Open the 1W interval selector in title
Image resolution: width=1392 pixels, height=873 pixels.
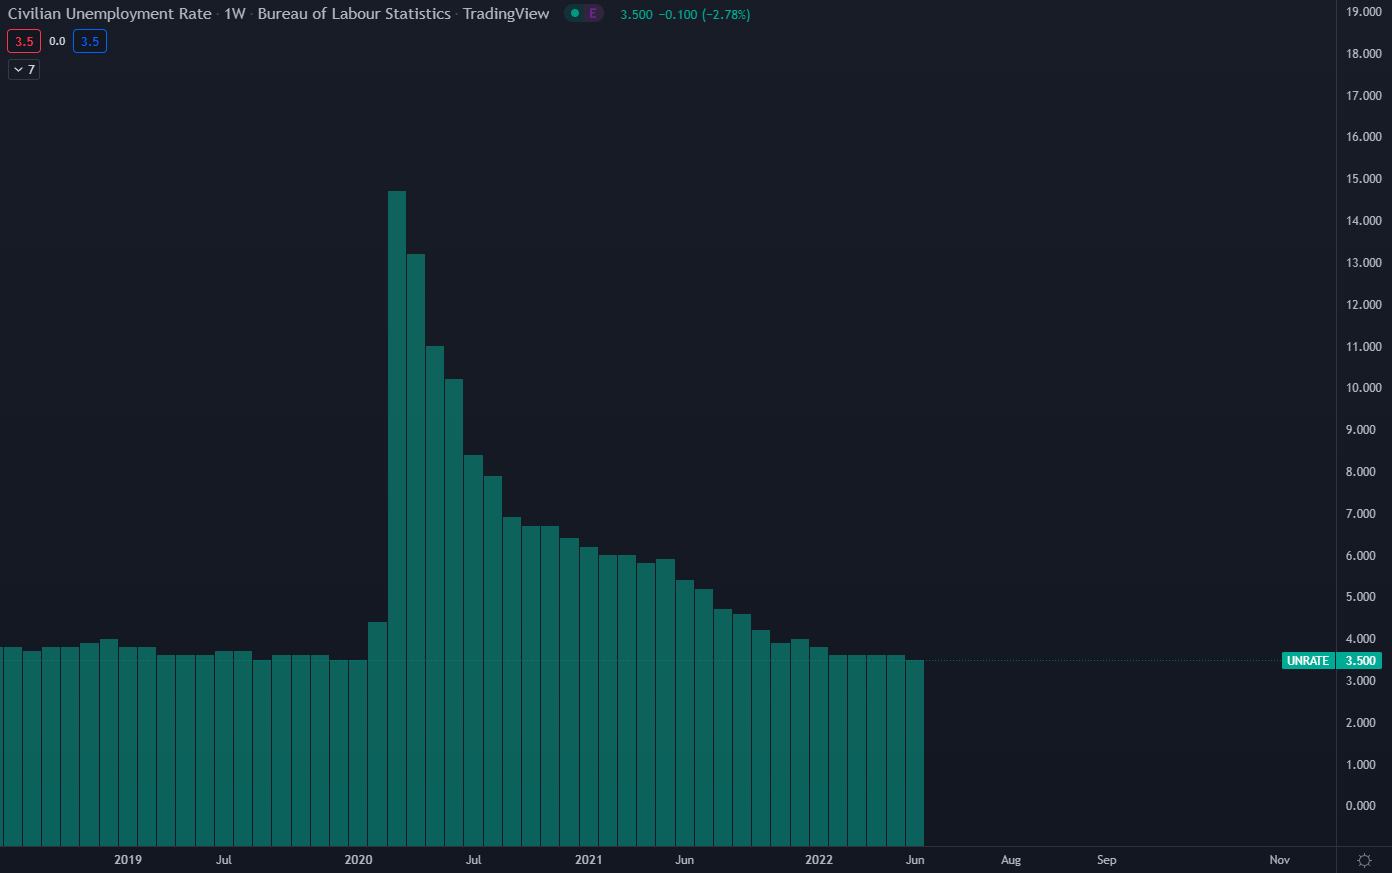click(x=235, y=14)
